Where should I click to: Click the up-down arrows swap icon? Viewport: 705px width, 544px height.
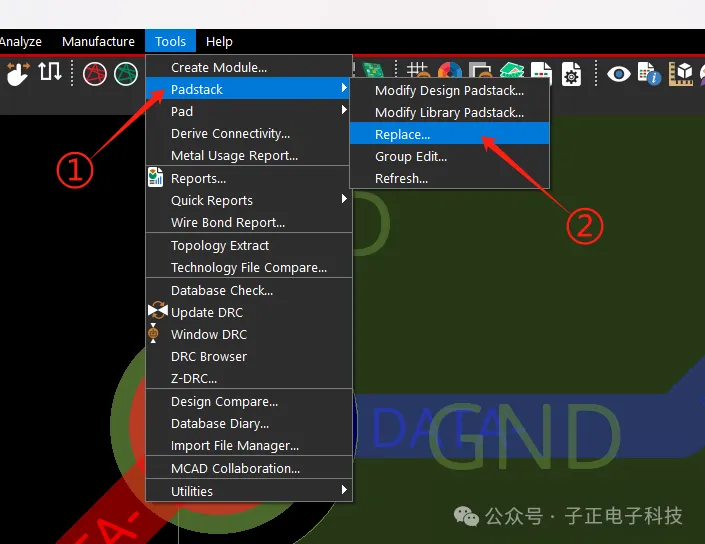(49, 71)
